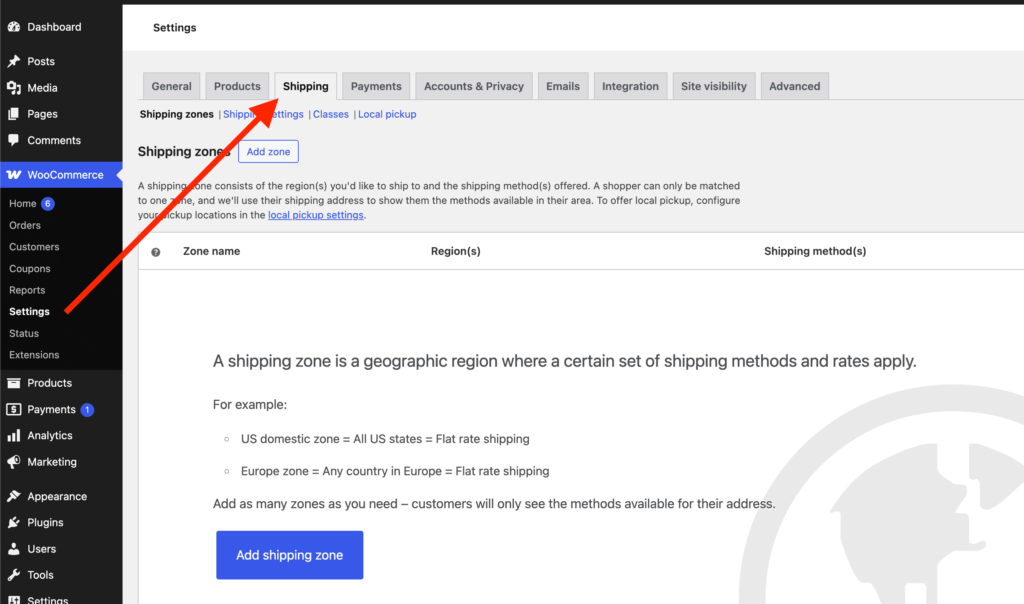Click the Add shipping zone button
Screen dimensions: 1024x604
[290, 555]
